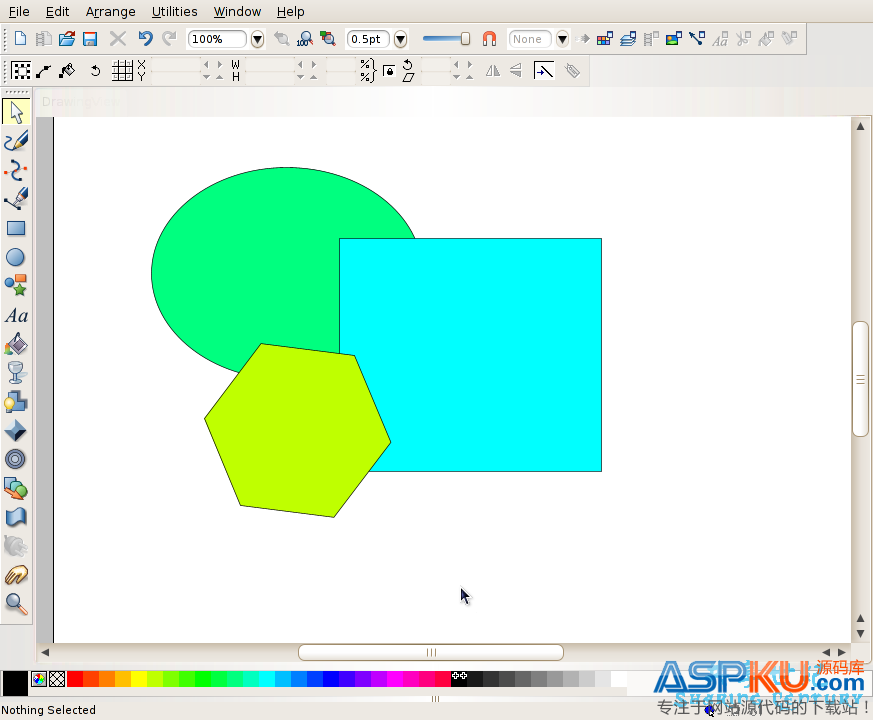This screenshot has height=720, width=873.
Task: Zoom to selected objects icon
Action: [x=328, y=38]
